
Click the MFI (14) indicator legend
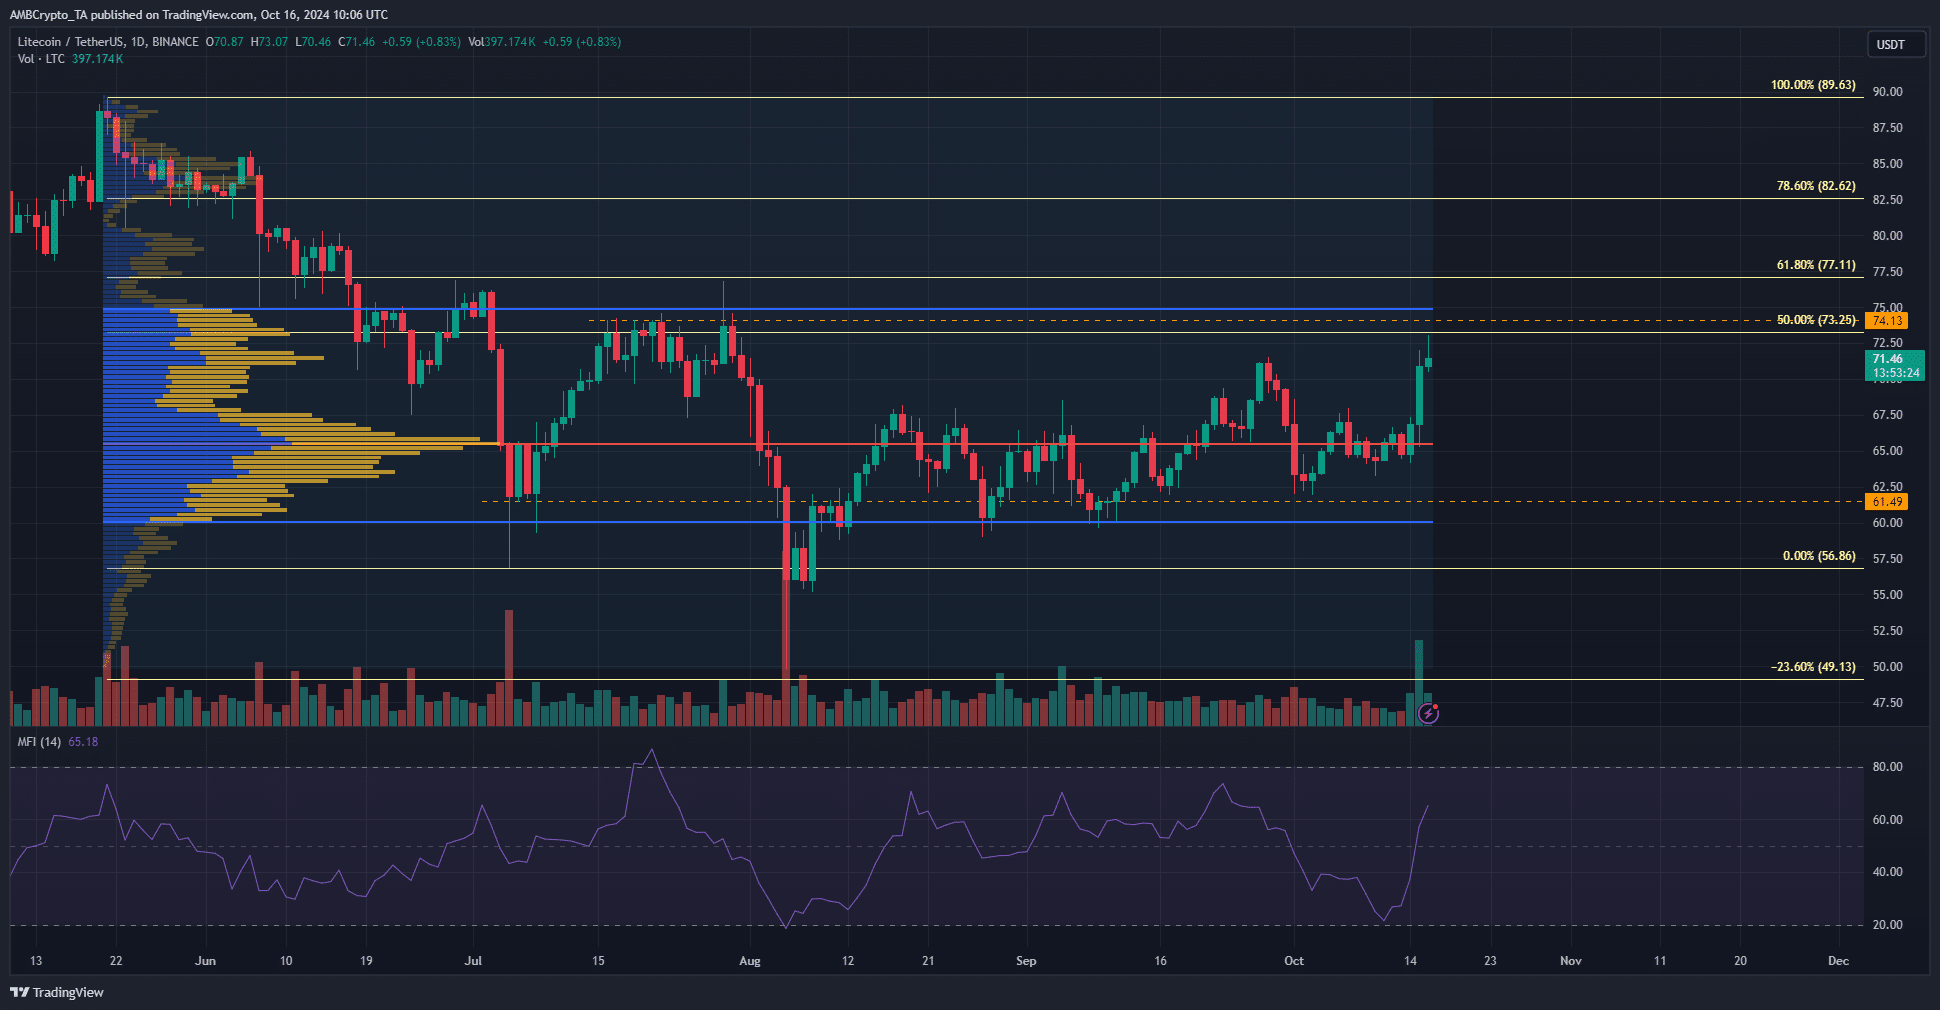39,742
